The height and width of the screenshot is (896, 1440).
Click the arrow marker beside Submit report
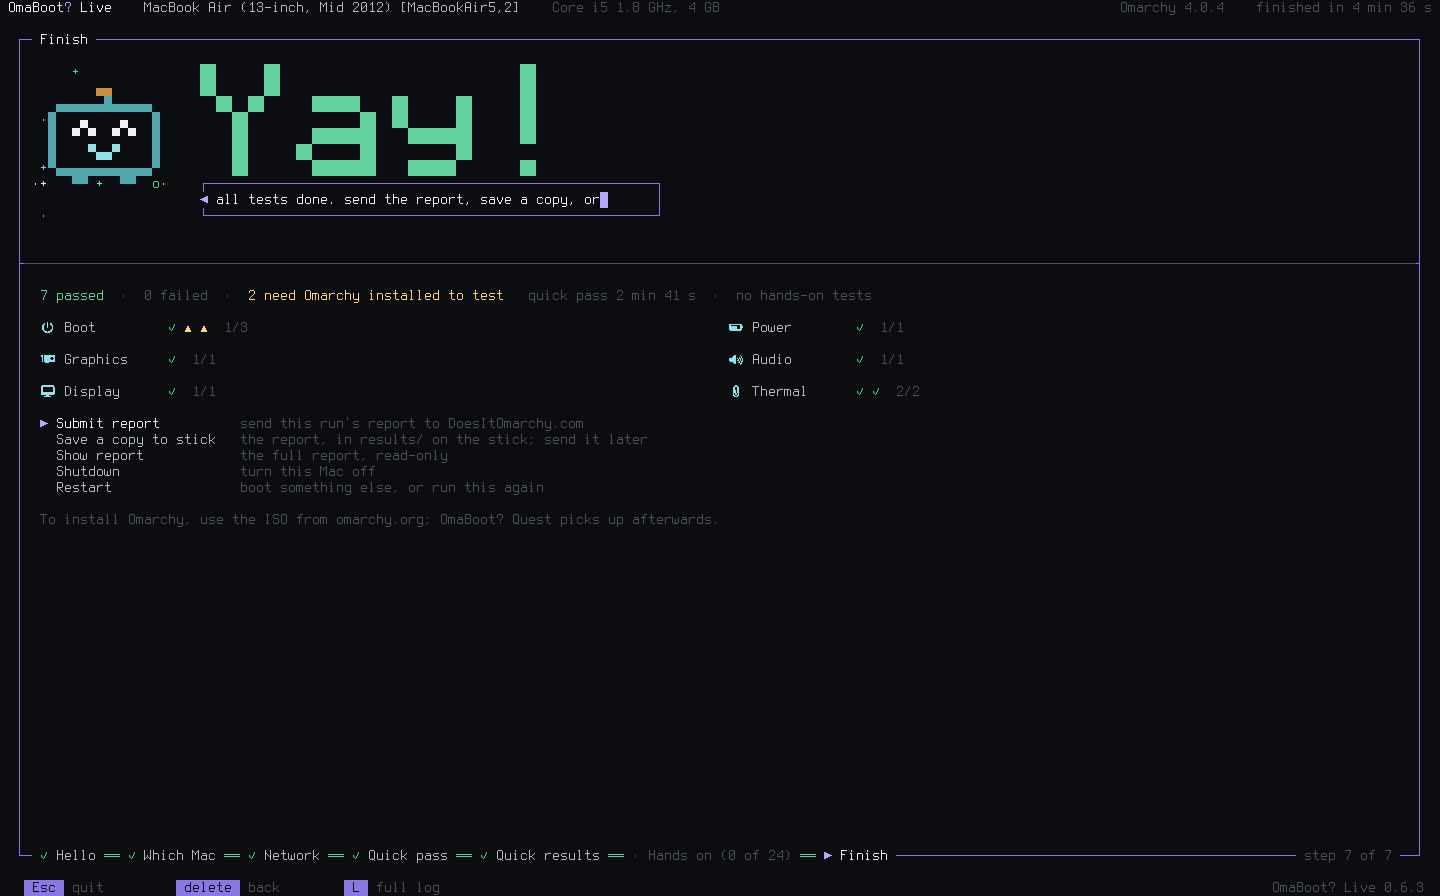[x=44, y=423]
